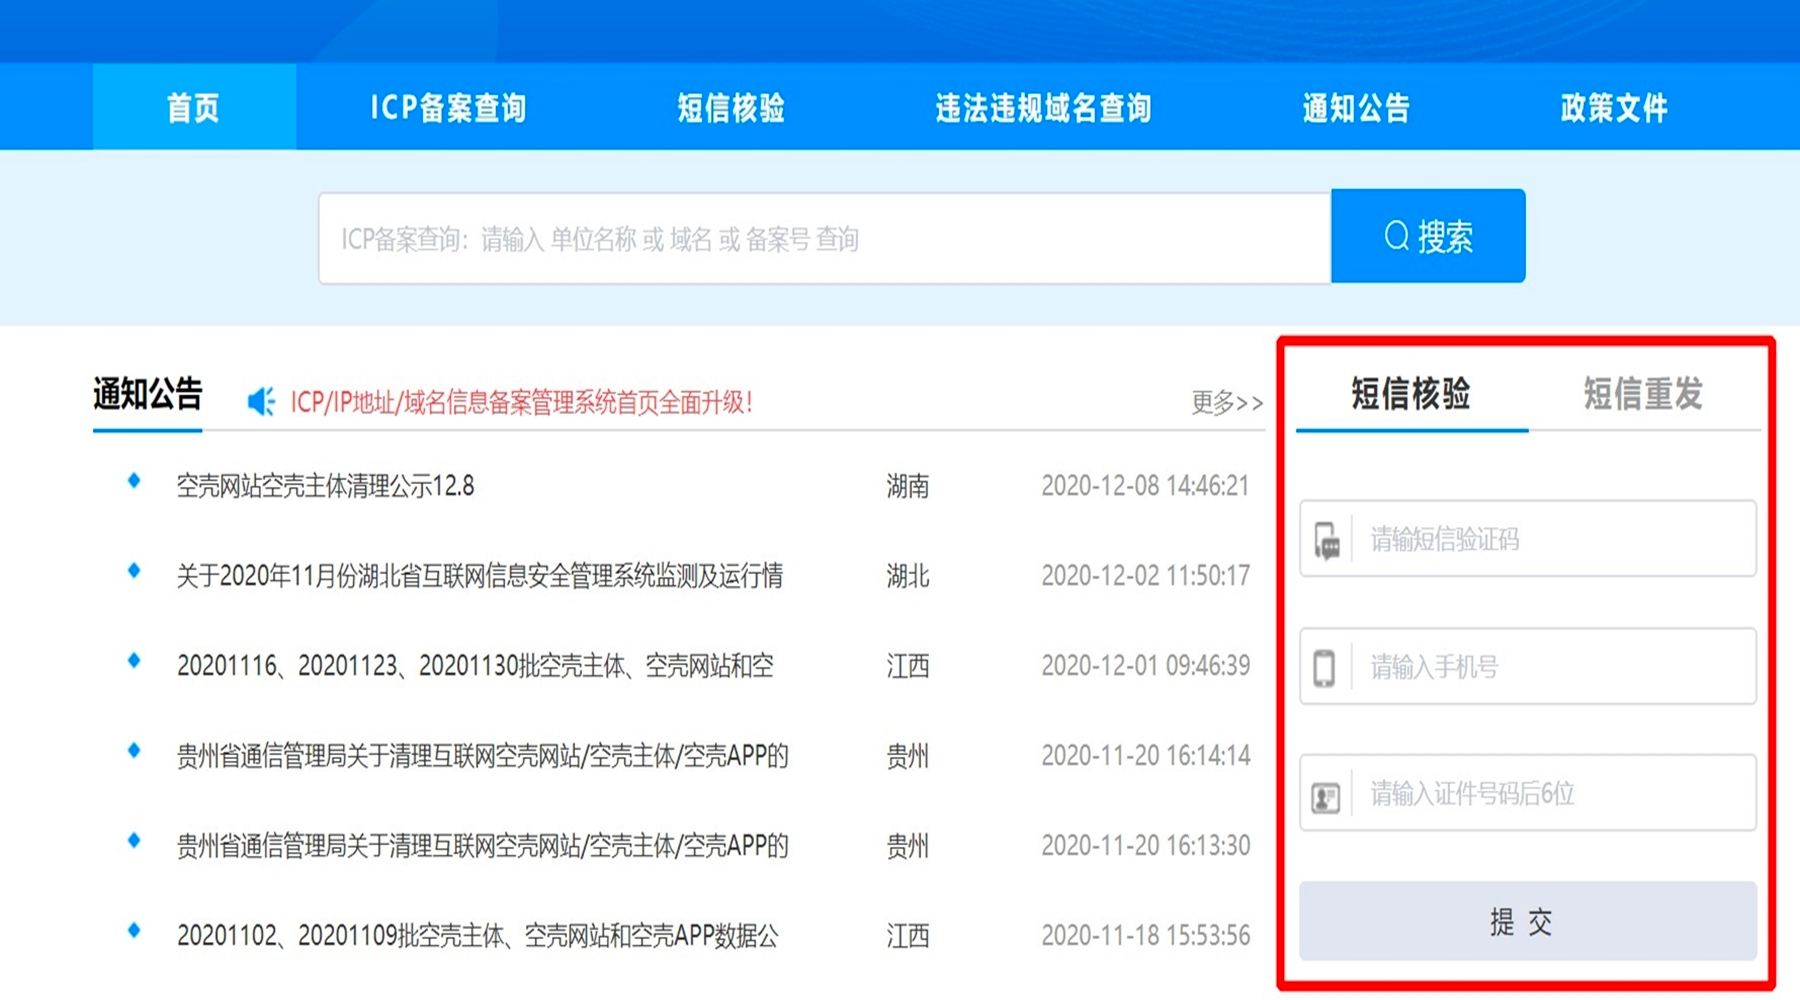Click the red ICP/IP system upgrade announcement
The width and height of the screenshot is (1800, 1000).
click(x=521, y=403)
